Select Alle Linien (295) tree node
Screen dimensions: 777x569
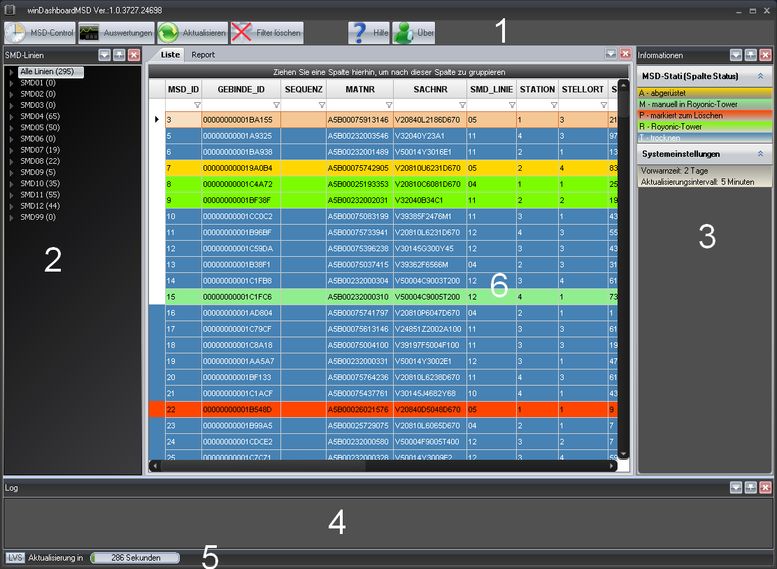[51, 72]
